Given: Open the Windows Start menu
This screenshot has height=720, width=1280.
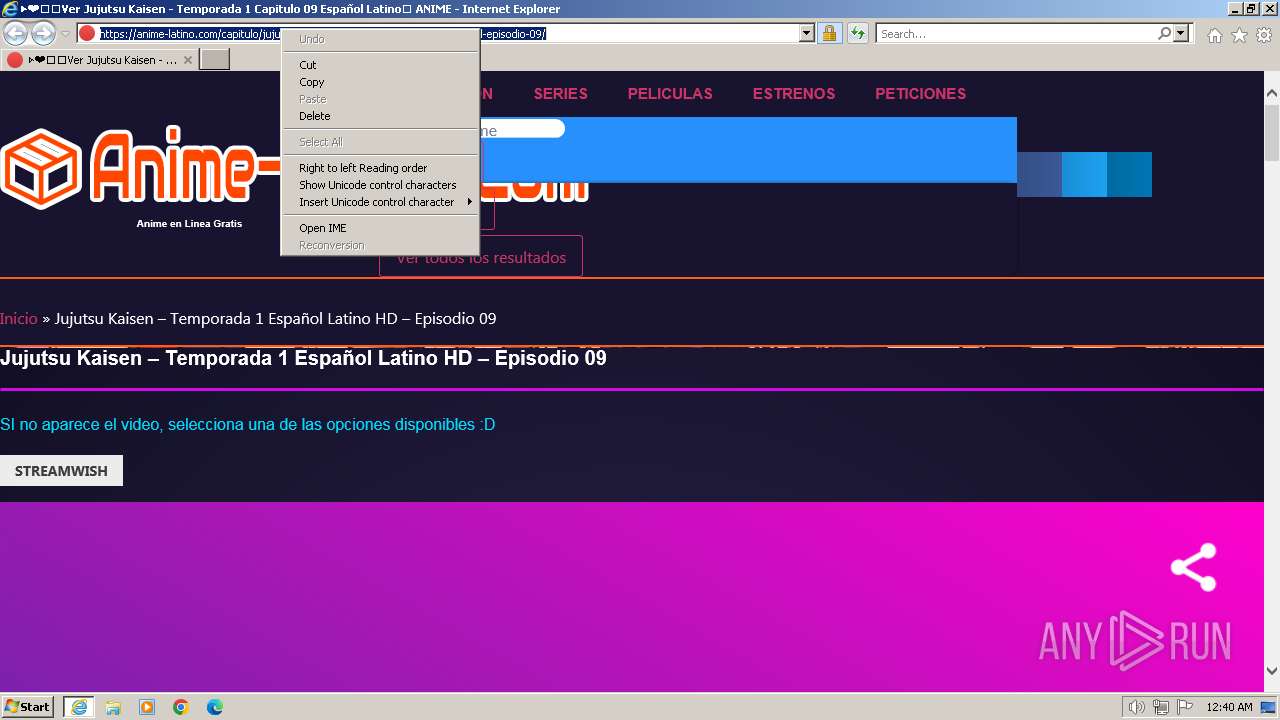Looking at the screenshot, I should click(x=28, y=707).
